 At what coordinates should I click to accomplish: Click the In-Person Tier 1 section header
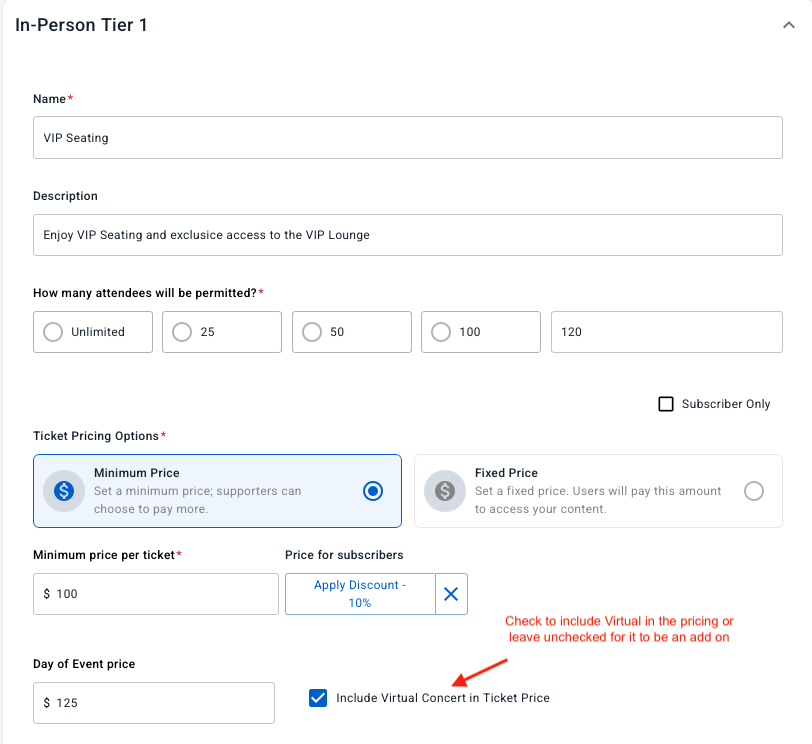82,26
